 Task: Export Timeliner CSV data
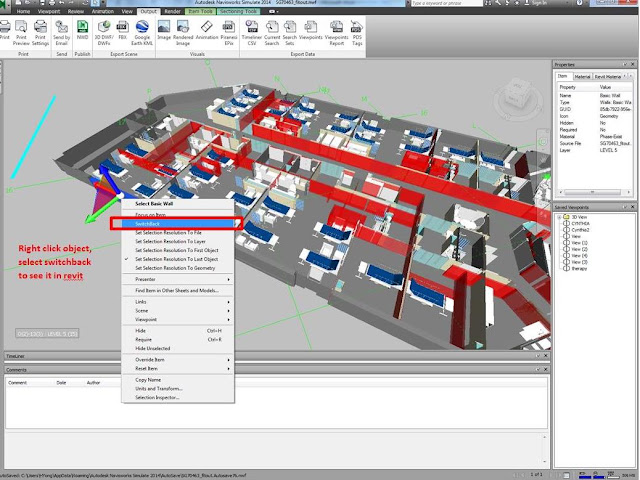point(252,33)
